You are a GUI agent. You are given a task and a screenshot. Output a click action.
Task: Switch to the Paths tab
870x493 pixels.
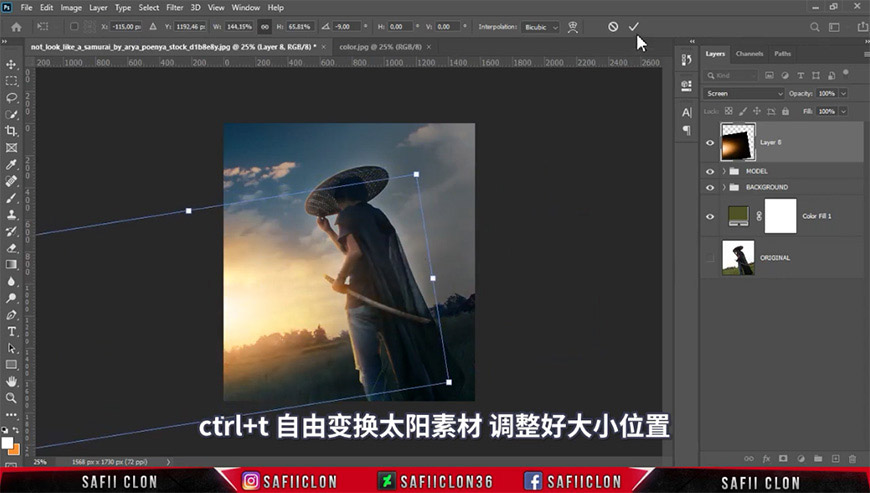point(782,54)
